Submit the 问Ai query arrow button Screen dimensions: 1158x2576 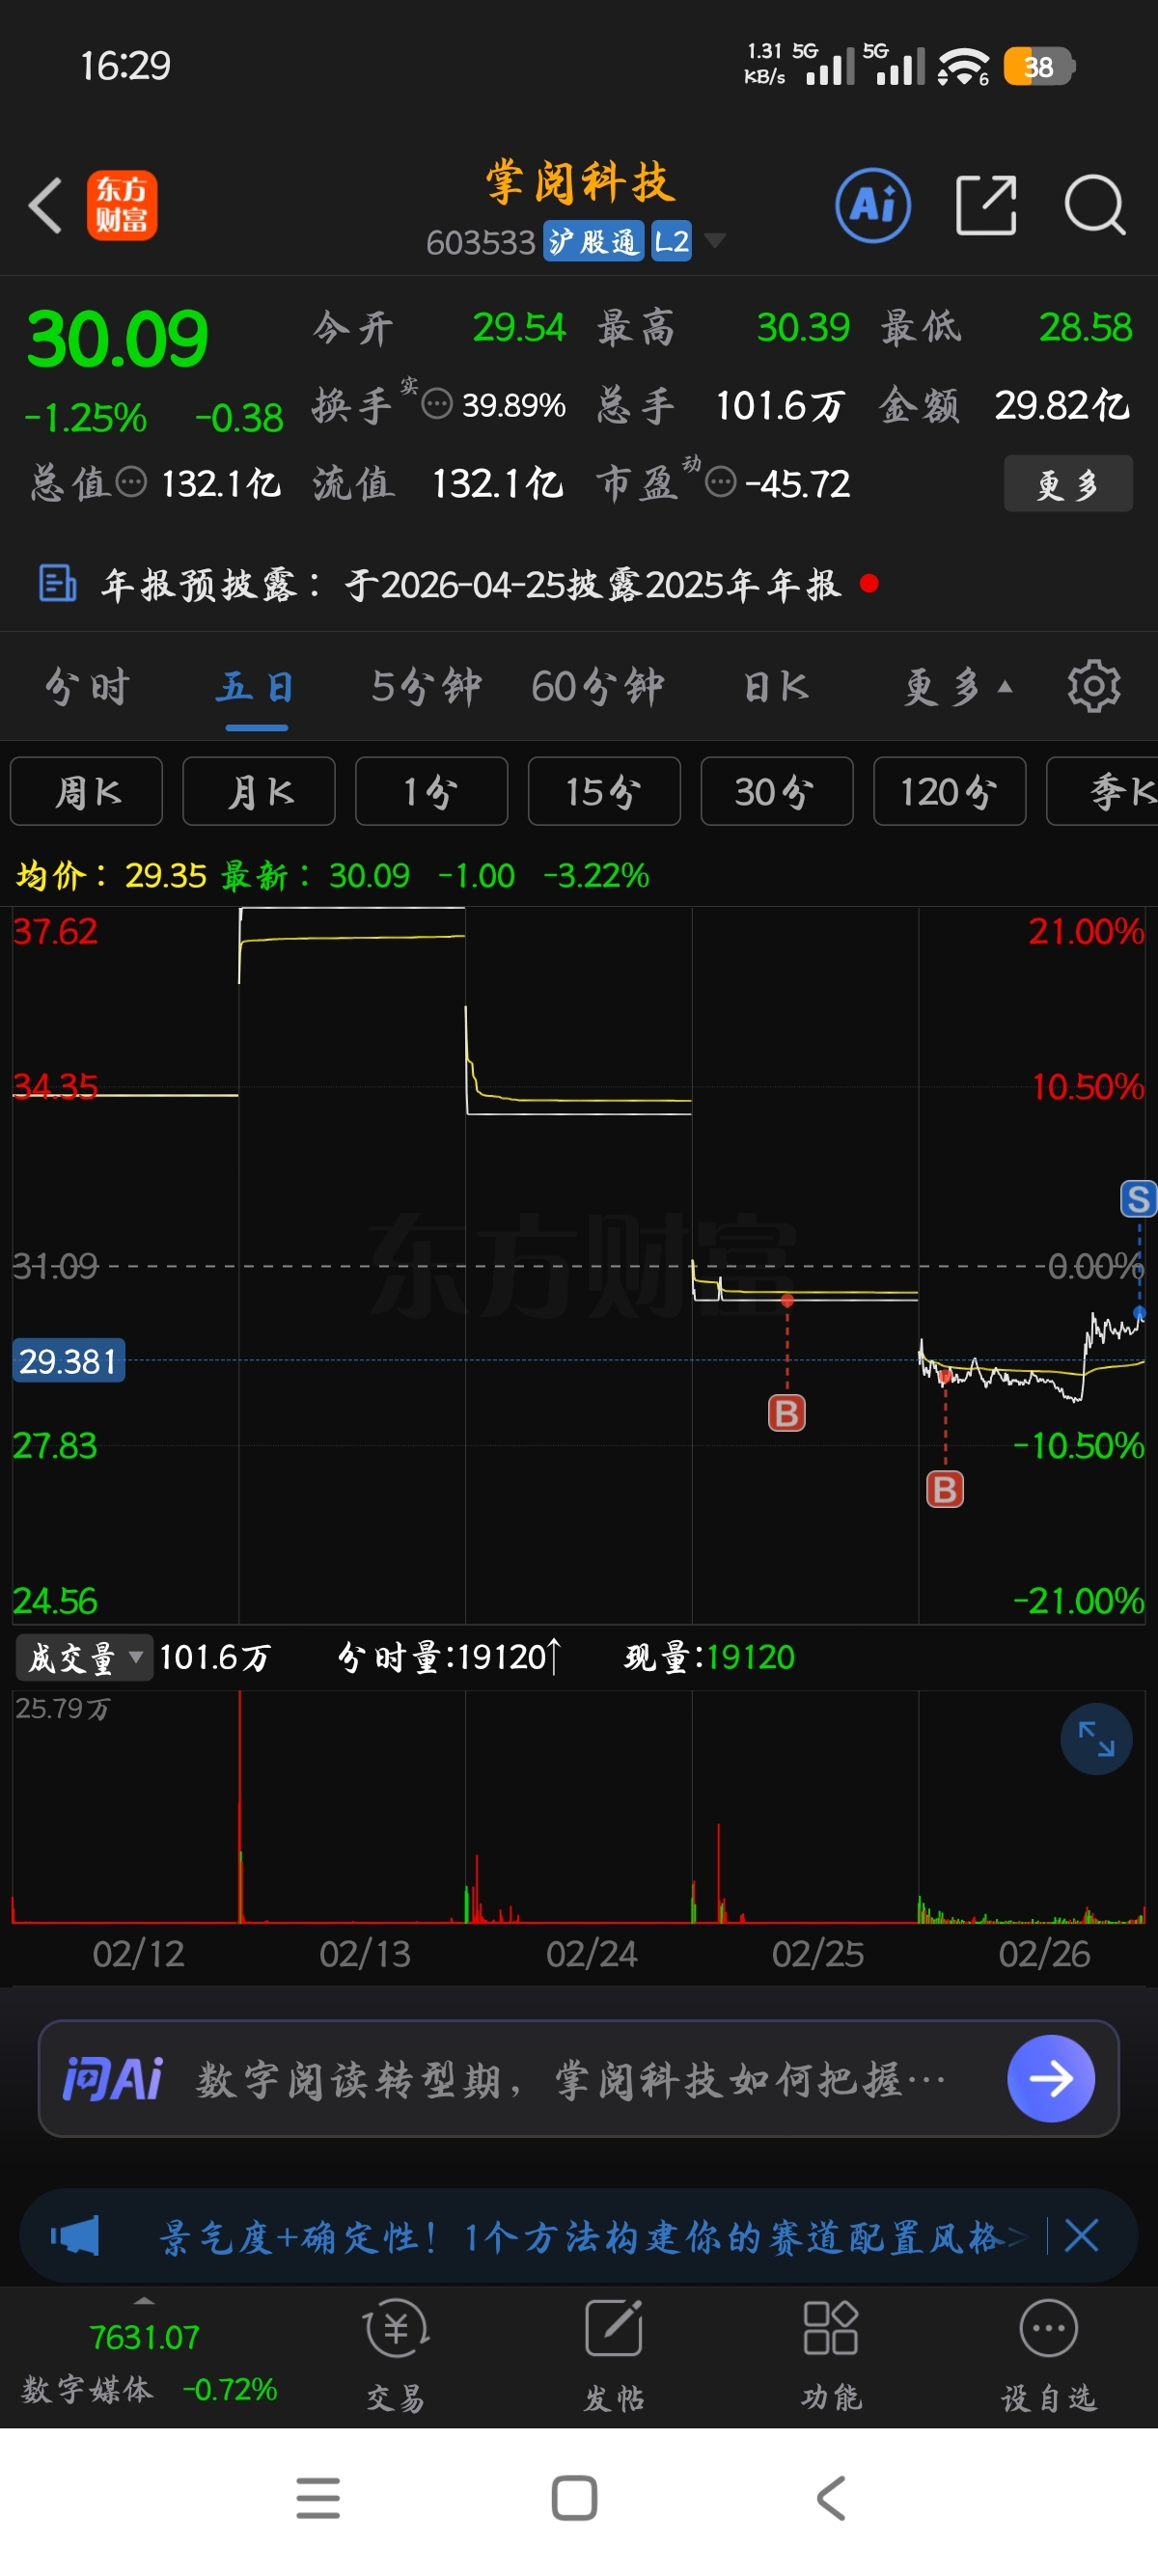(x=1051, y=2079)
